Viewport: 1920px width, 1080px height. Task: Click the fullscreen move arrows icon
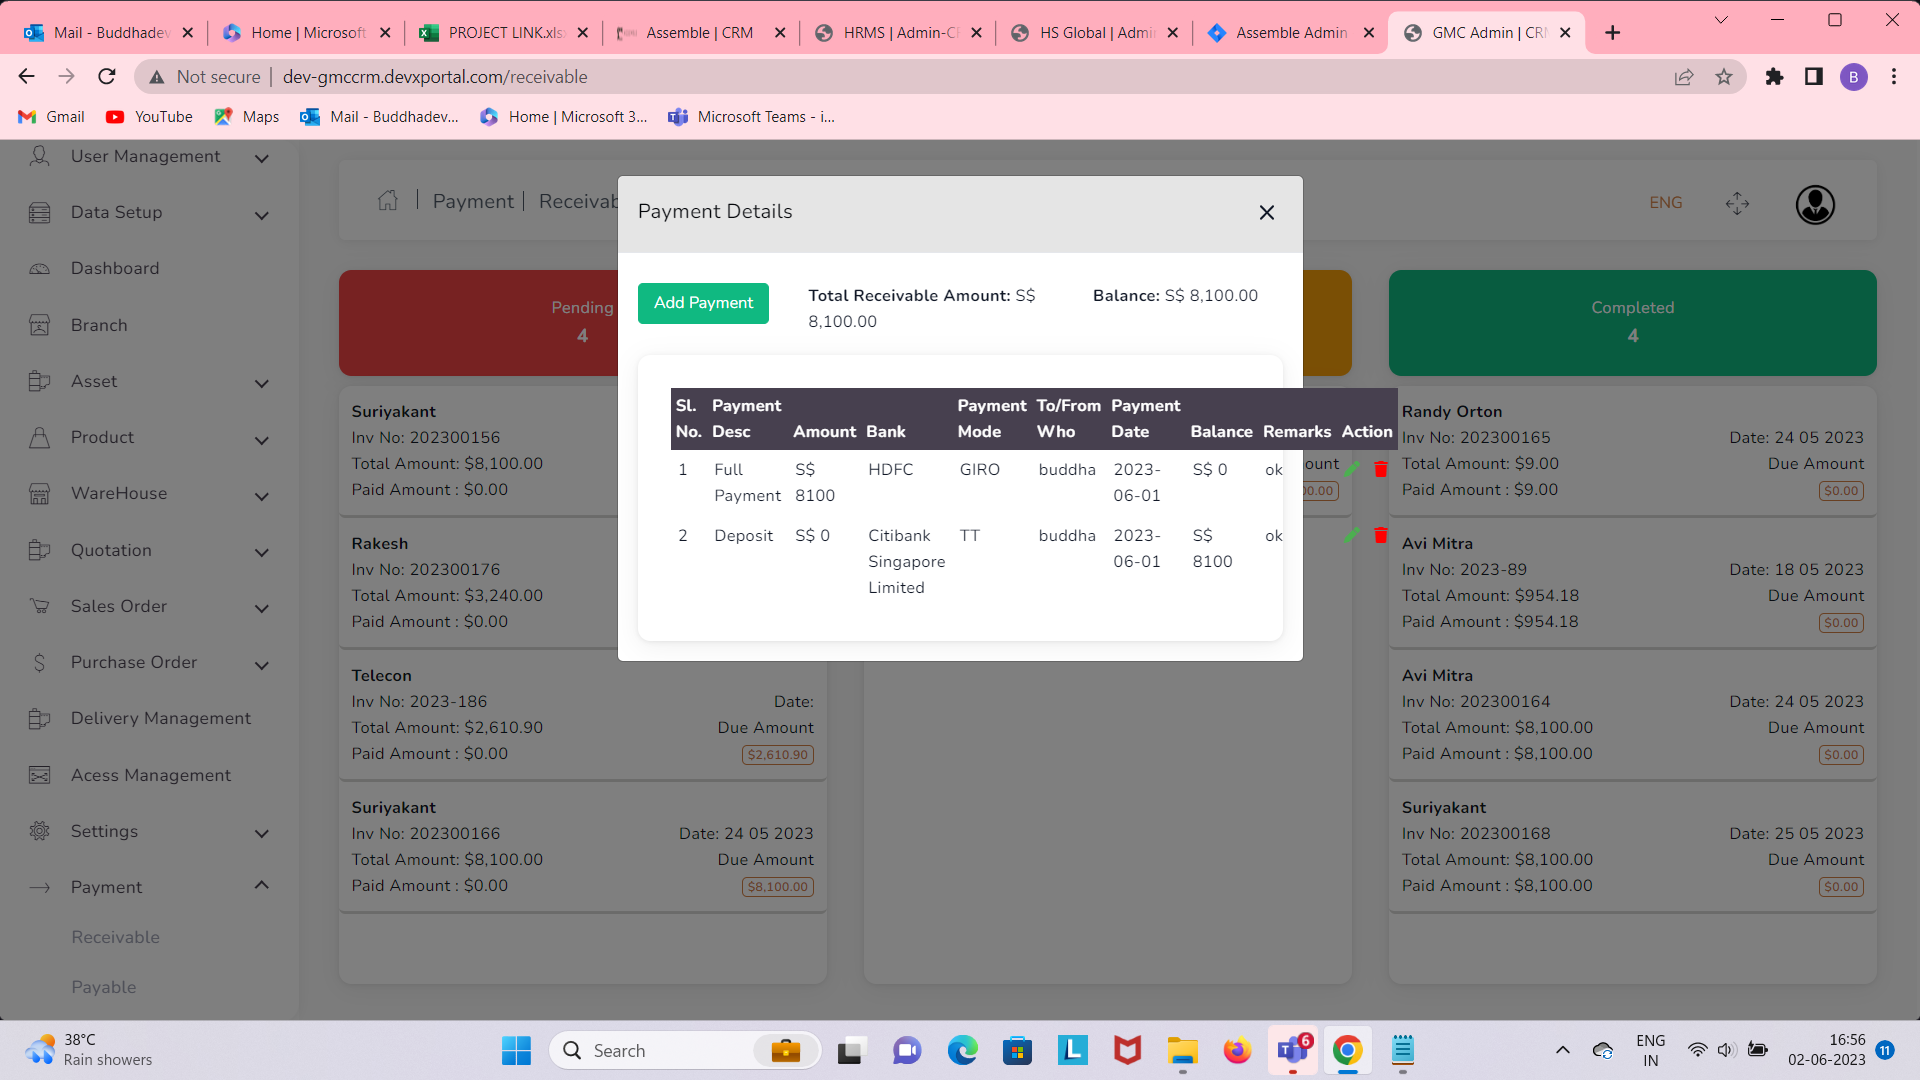click(x=1737, y=203)
